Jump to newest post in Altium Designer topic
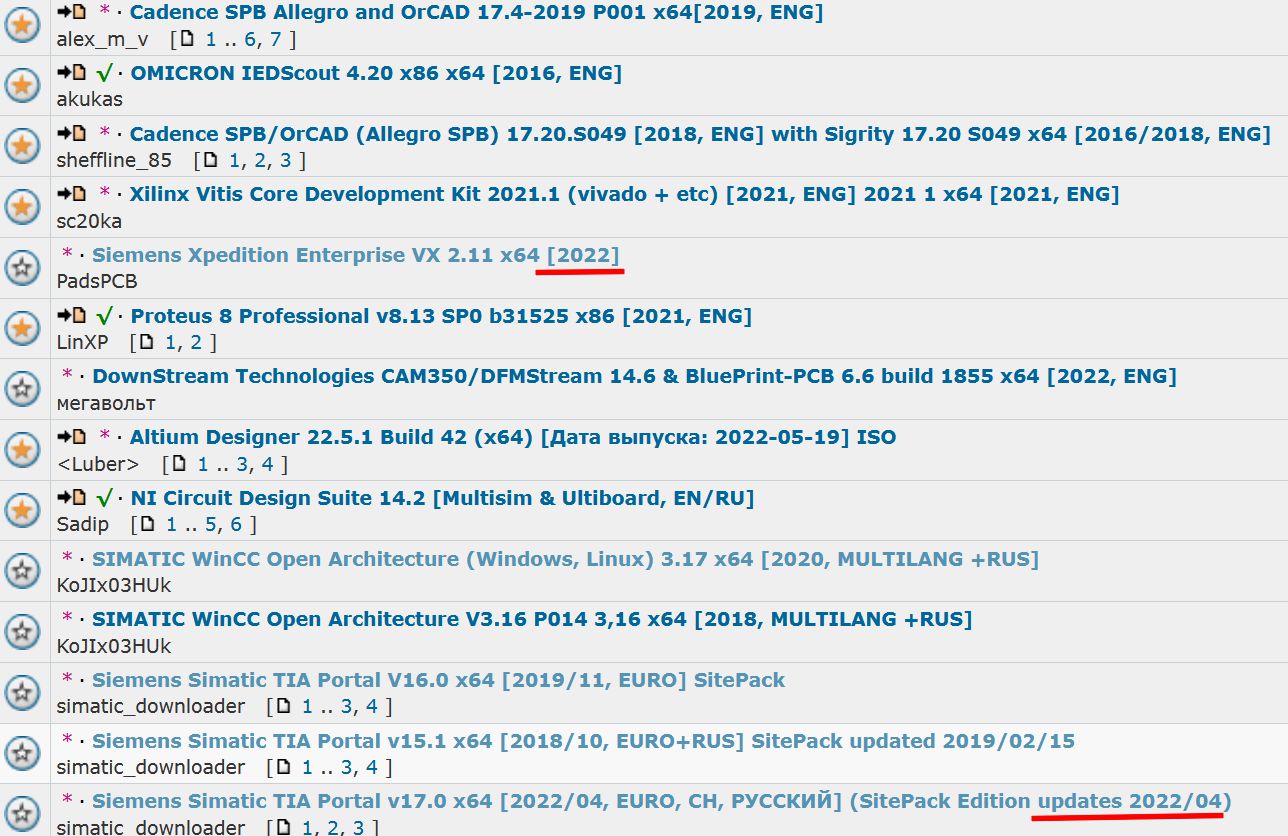Image resolution: width=1288 pixels, height=836 pixels. tap(72, 437)
